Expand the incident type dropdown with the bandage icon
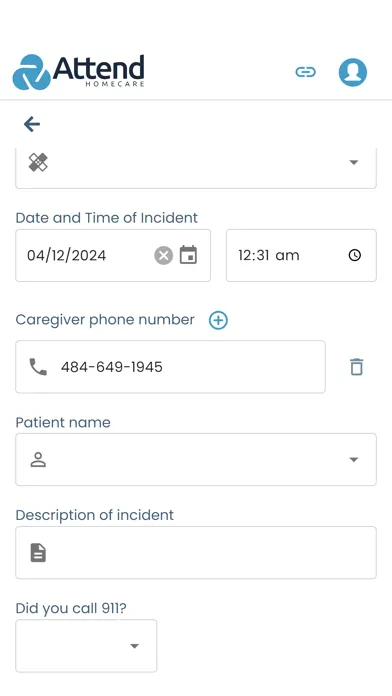Screen dimensions: 392x696 pyautogui.click(x=196, y=168)
